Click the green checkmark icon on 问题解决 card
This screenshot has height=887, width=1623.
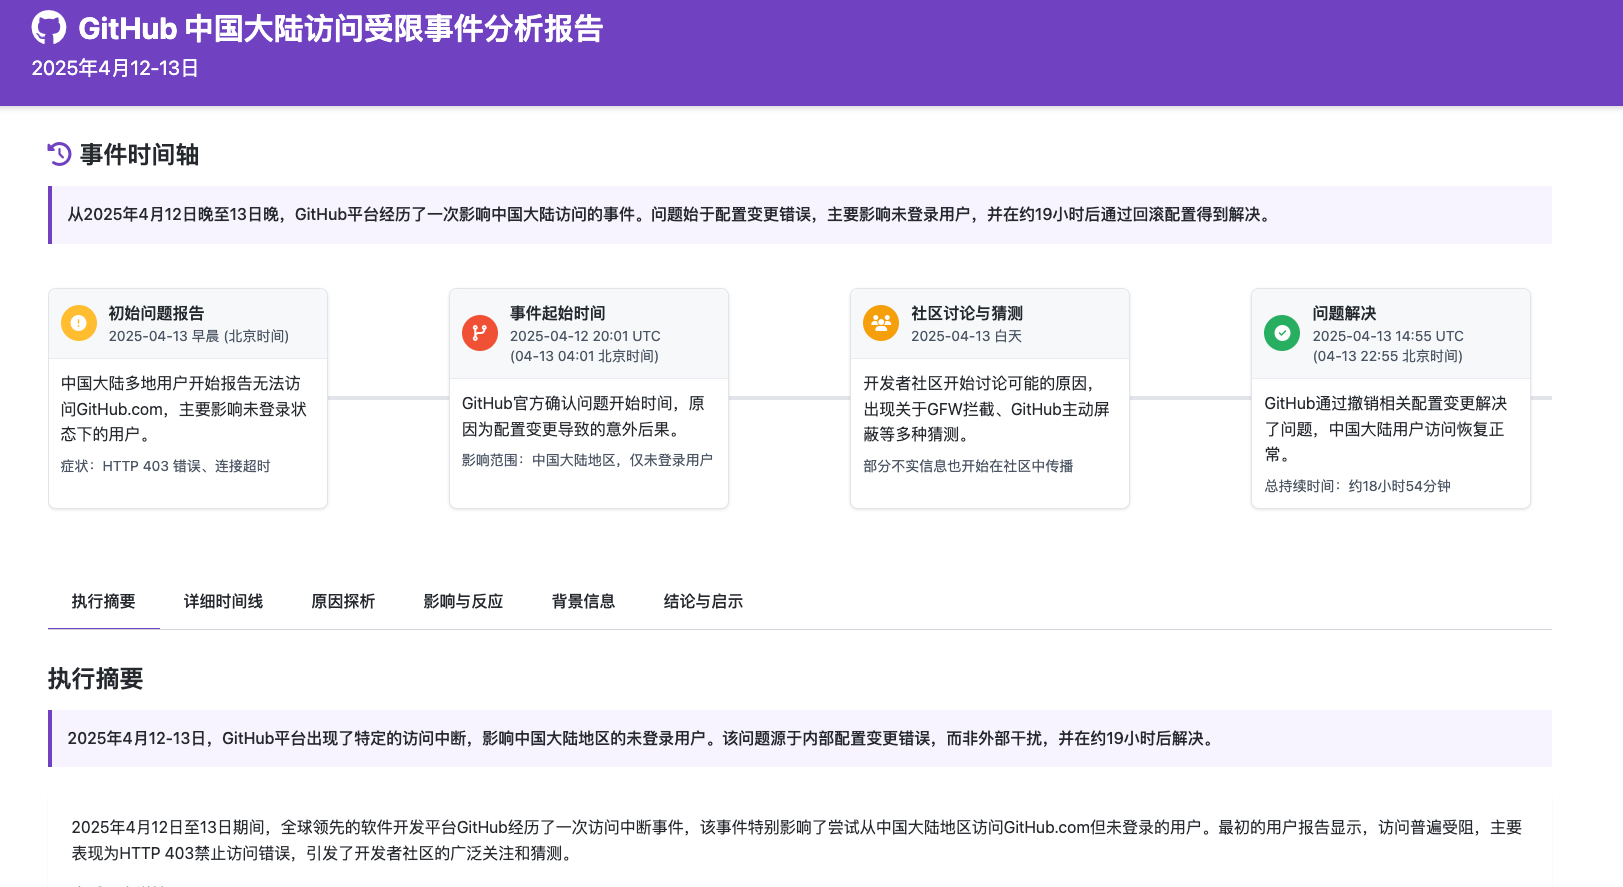pos(1282,333)
